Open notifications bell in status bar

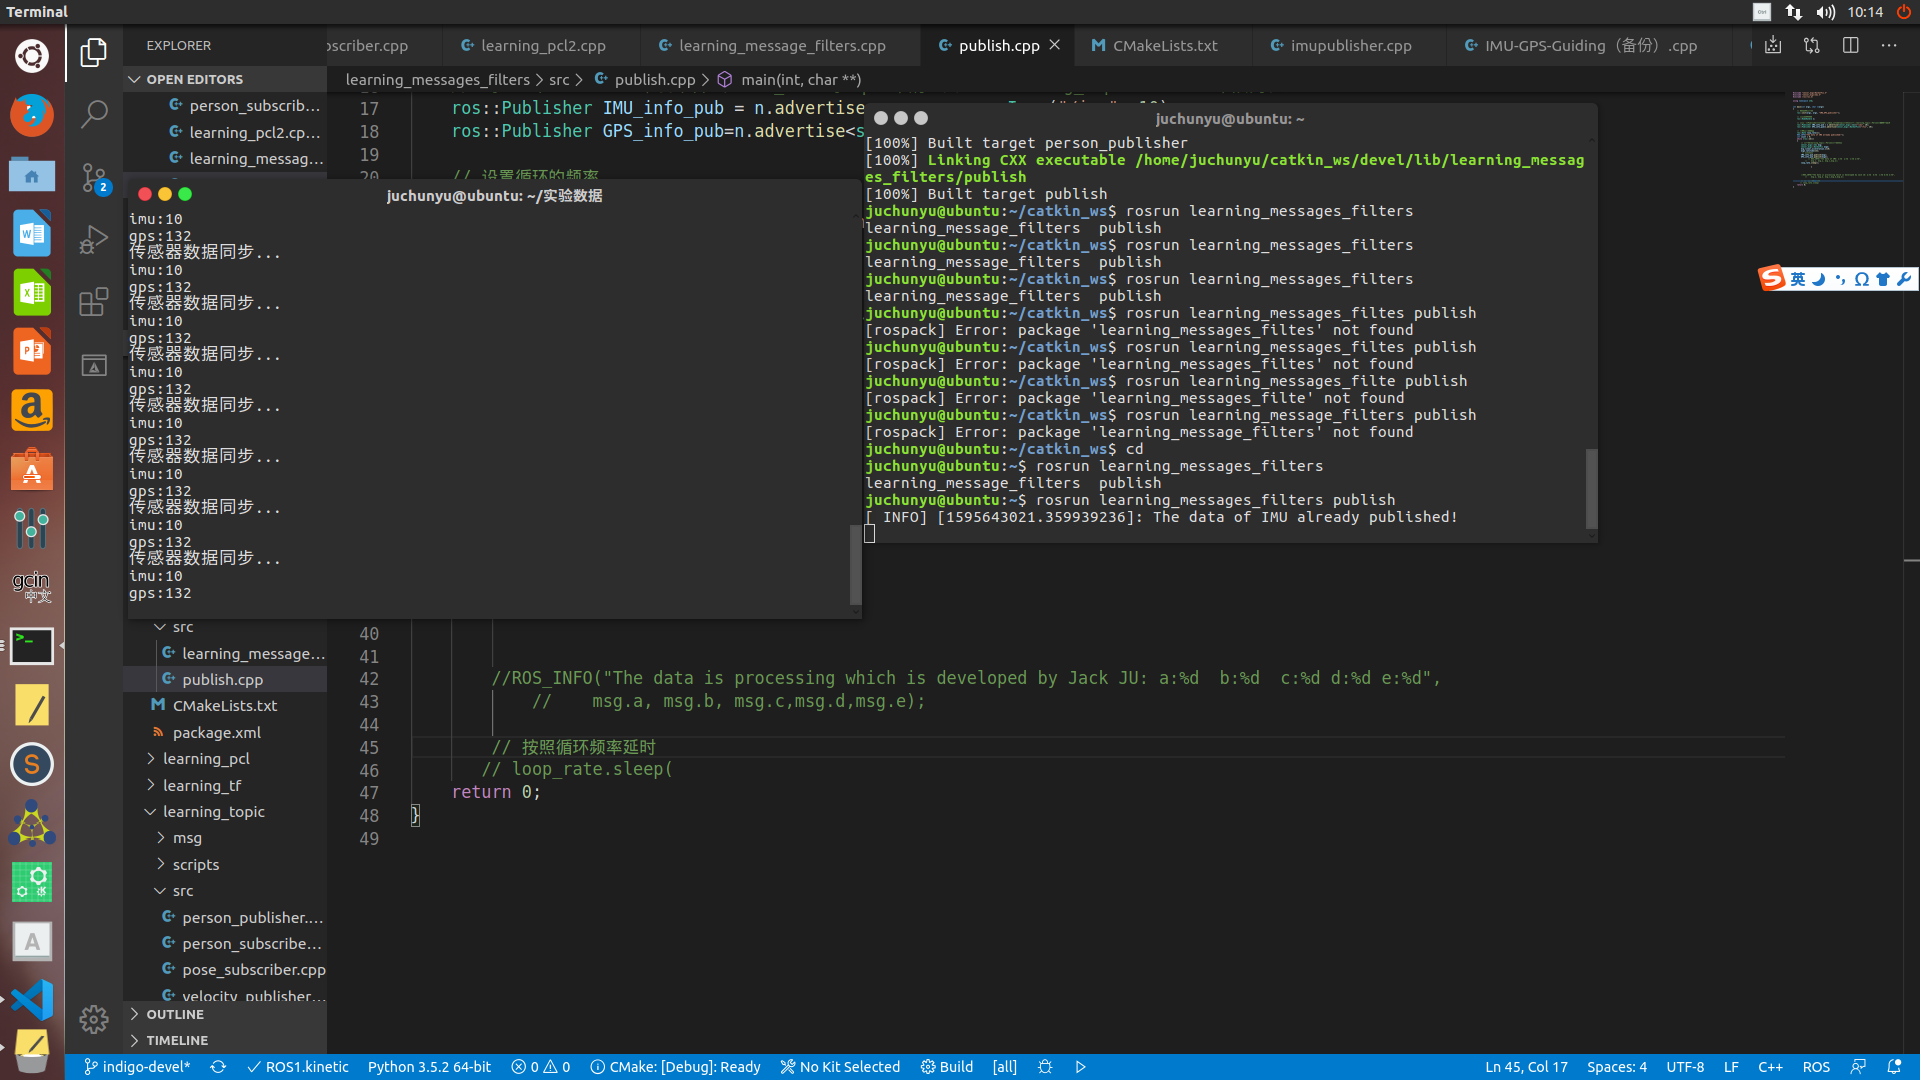[1894, 1067]
